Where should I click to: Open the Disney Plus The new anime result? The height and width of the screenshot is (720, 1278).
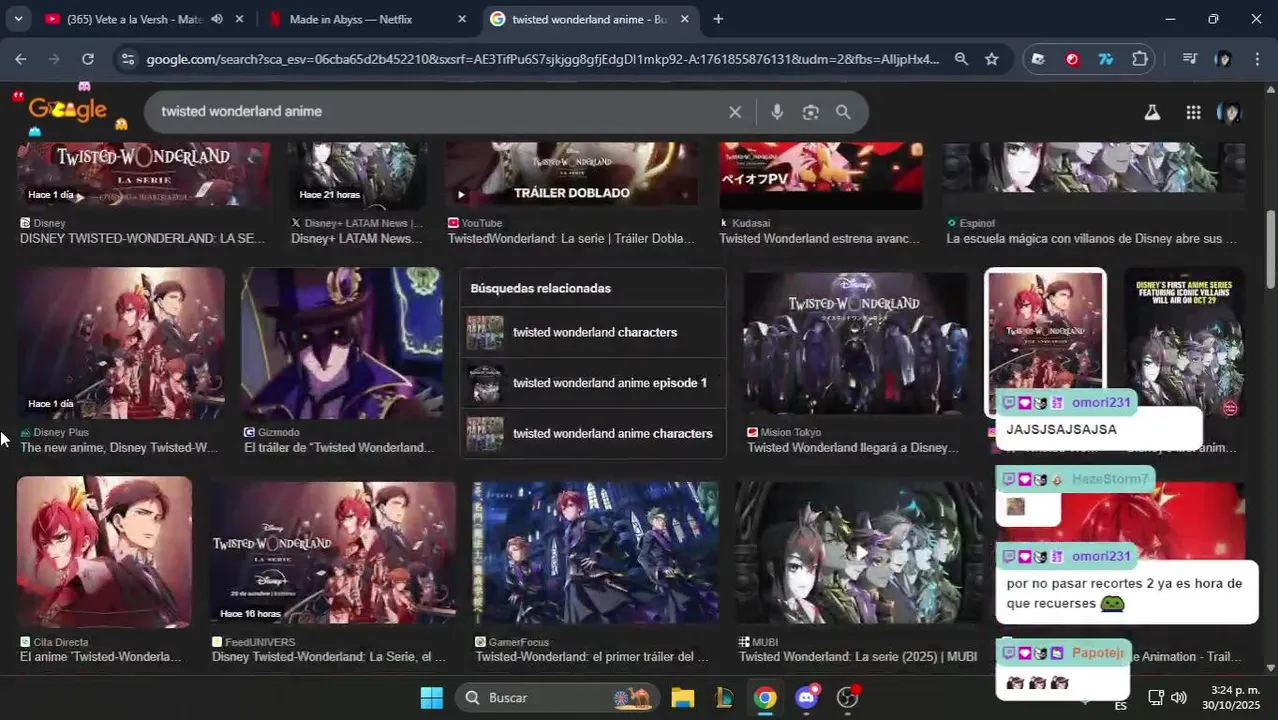point(119,447)
